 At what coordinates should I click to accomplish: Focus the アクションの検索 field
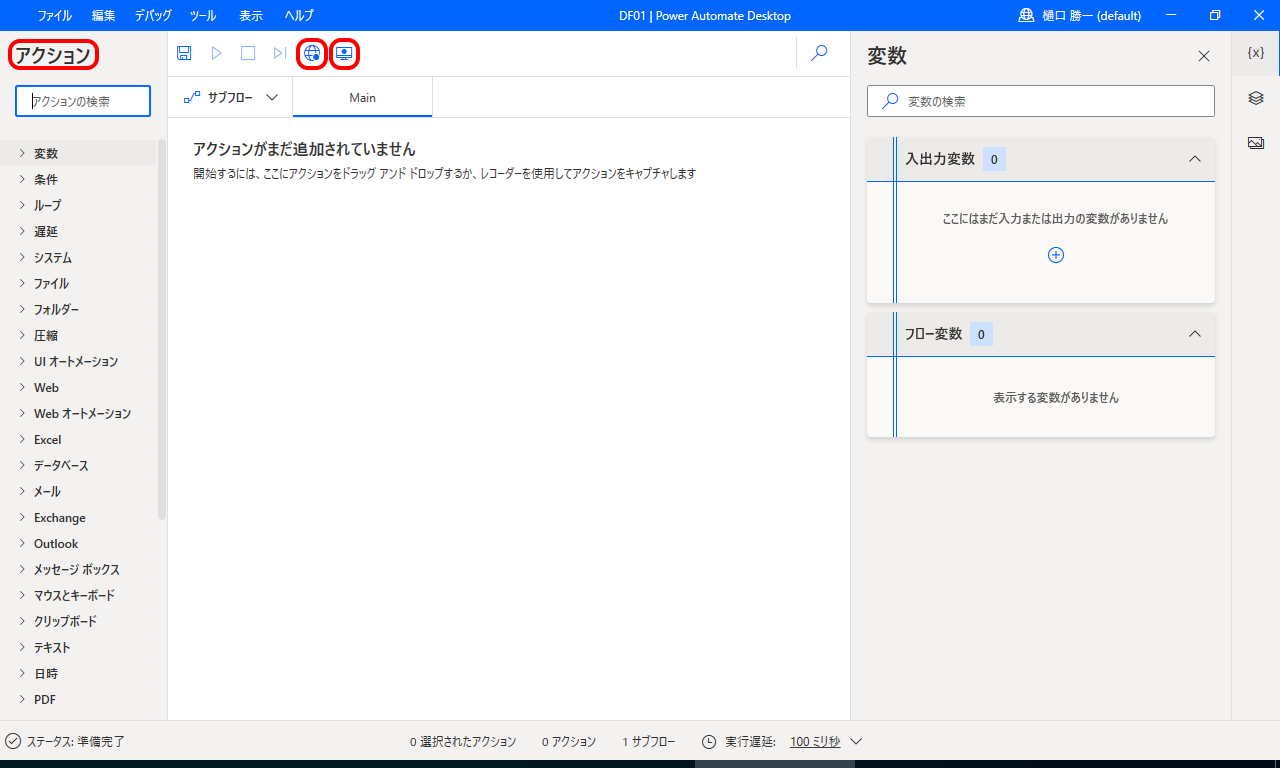[x=83, y=101]
